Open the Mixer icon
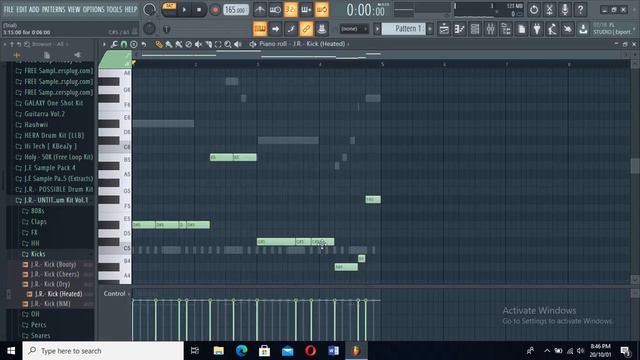The width and height of the screenshot is (640, 360). [x=491, y=29]
